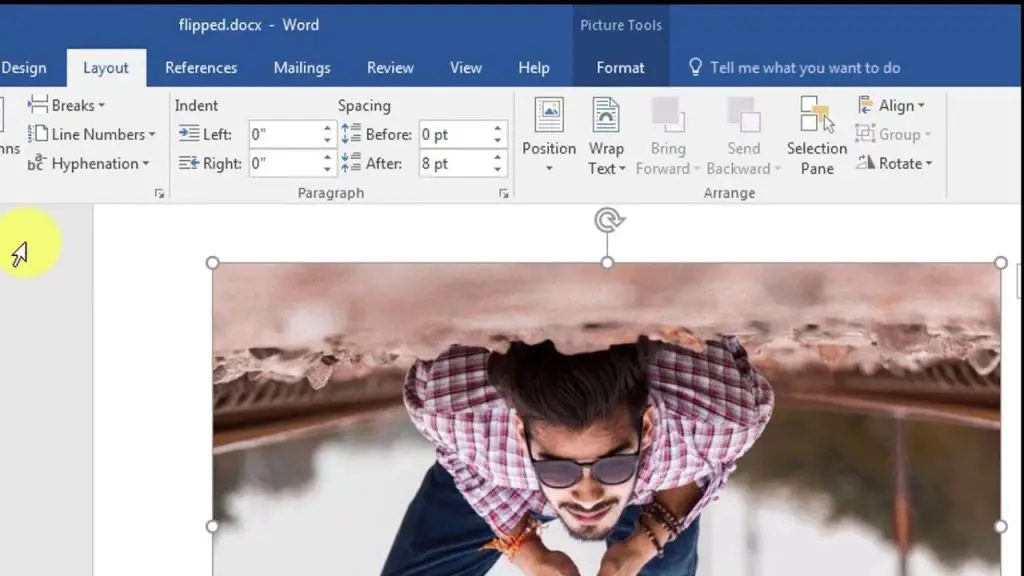Open the Design ribbon tab
This screenshot has height=576, width=1024.
click(x=24, y=68)
